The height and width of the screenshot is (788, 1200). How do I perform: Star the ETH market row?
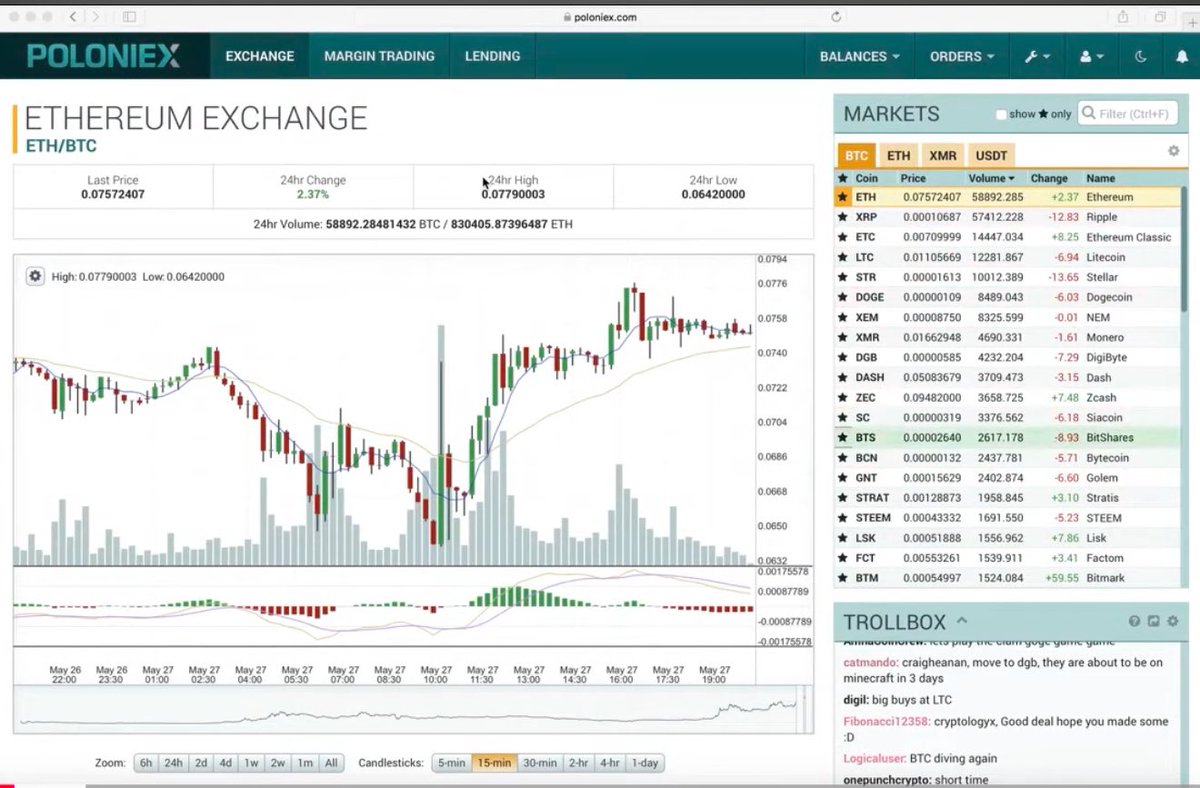[843, 197]
